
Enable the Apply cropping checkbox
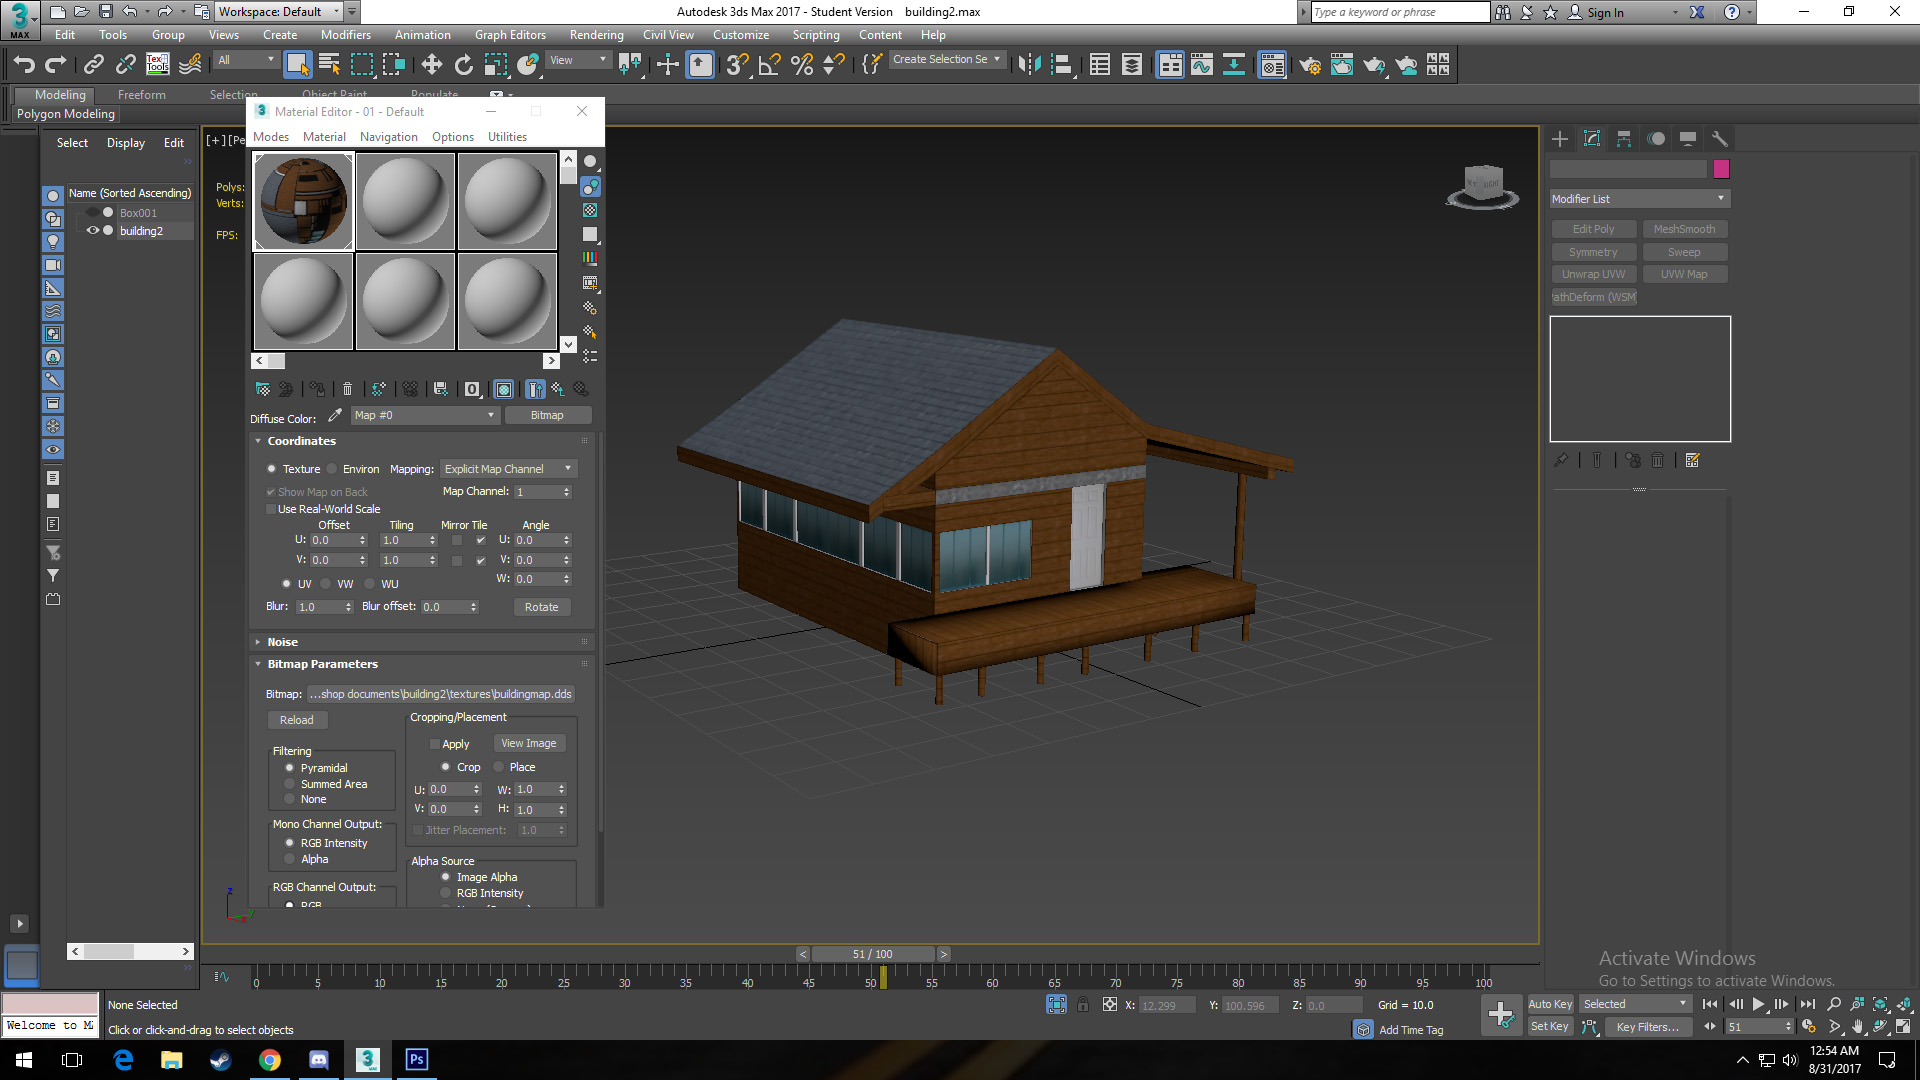click(434, 744)
